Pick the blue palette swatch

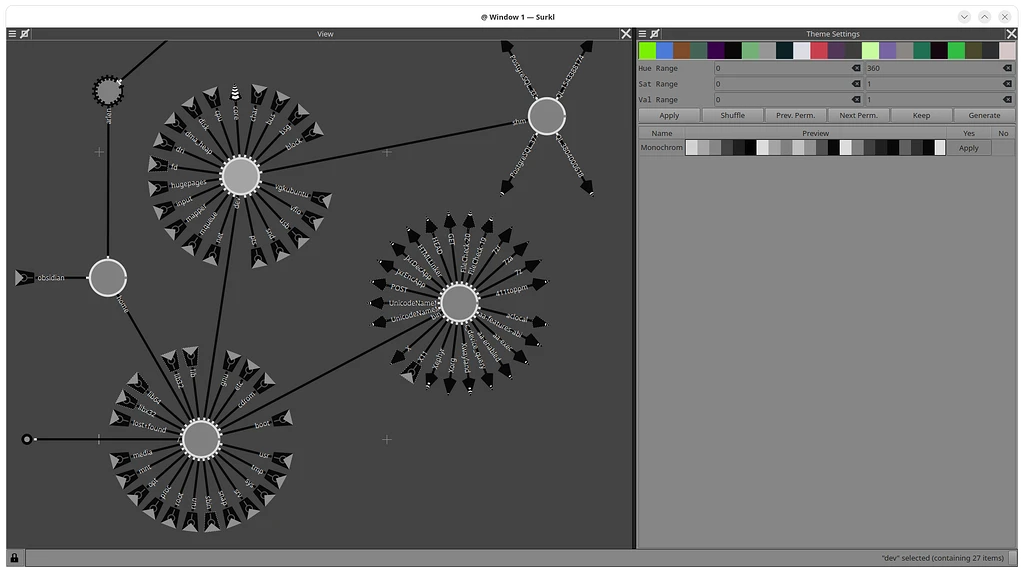coord(664,50)
